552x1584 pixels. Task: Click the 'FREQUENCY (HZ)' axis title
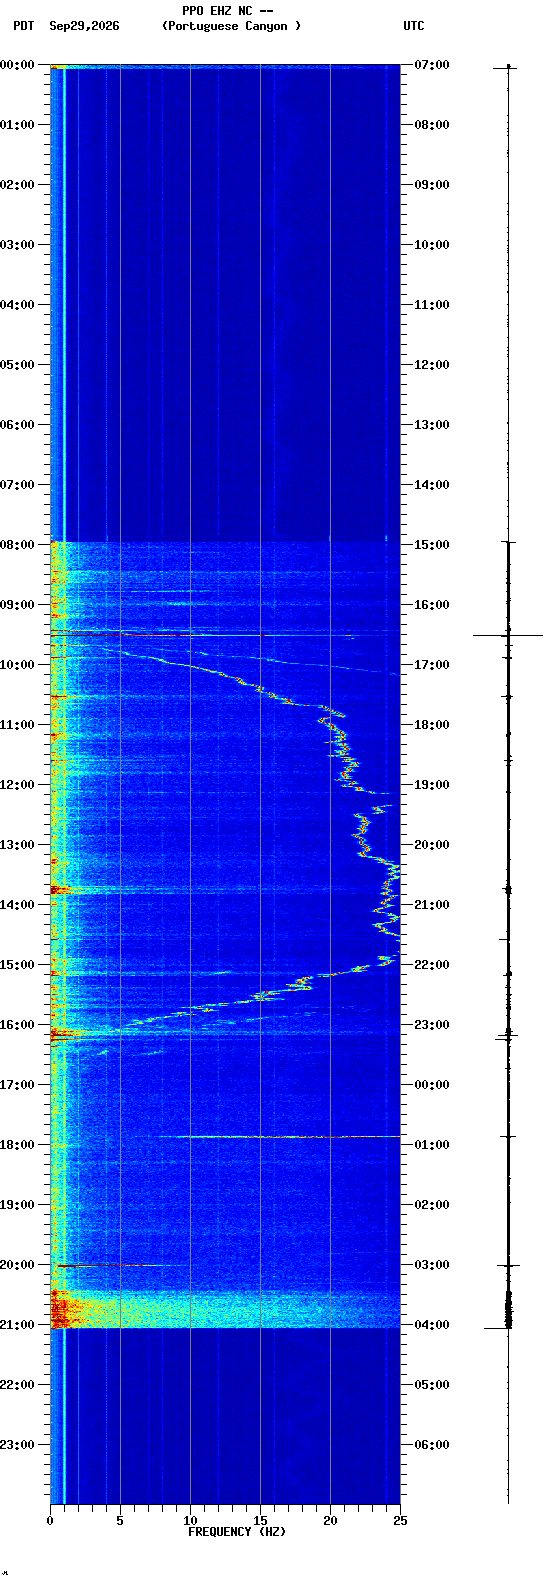pyautogui.click(x=237, y=1532)
